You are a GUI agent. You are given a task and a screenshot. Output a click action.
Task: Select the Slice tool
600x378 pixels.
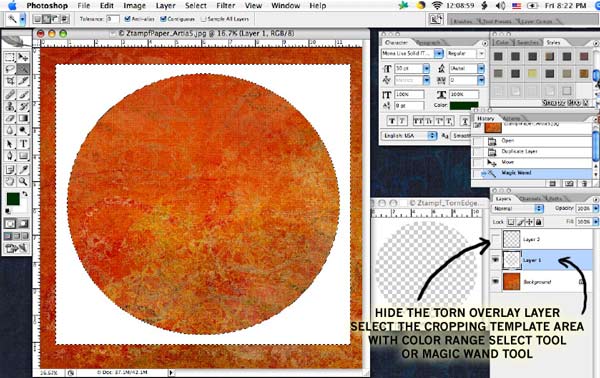pyautogui.click(x=23, y=81)
